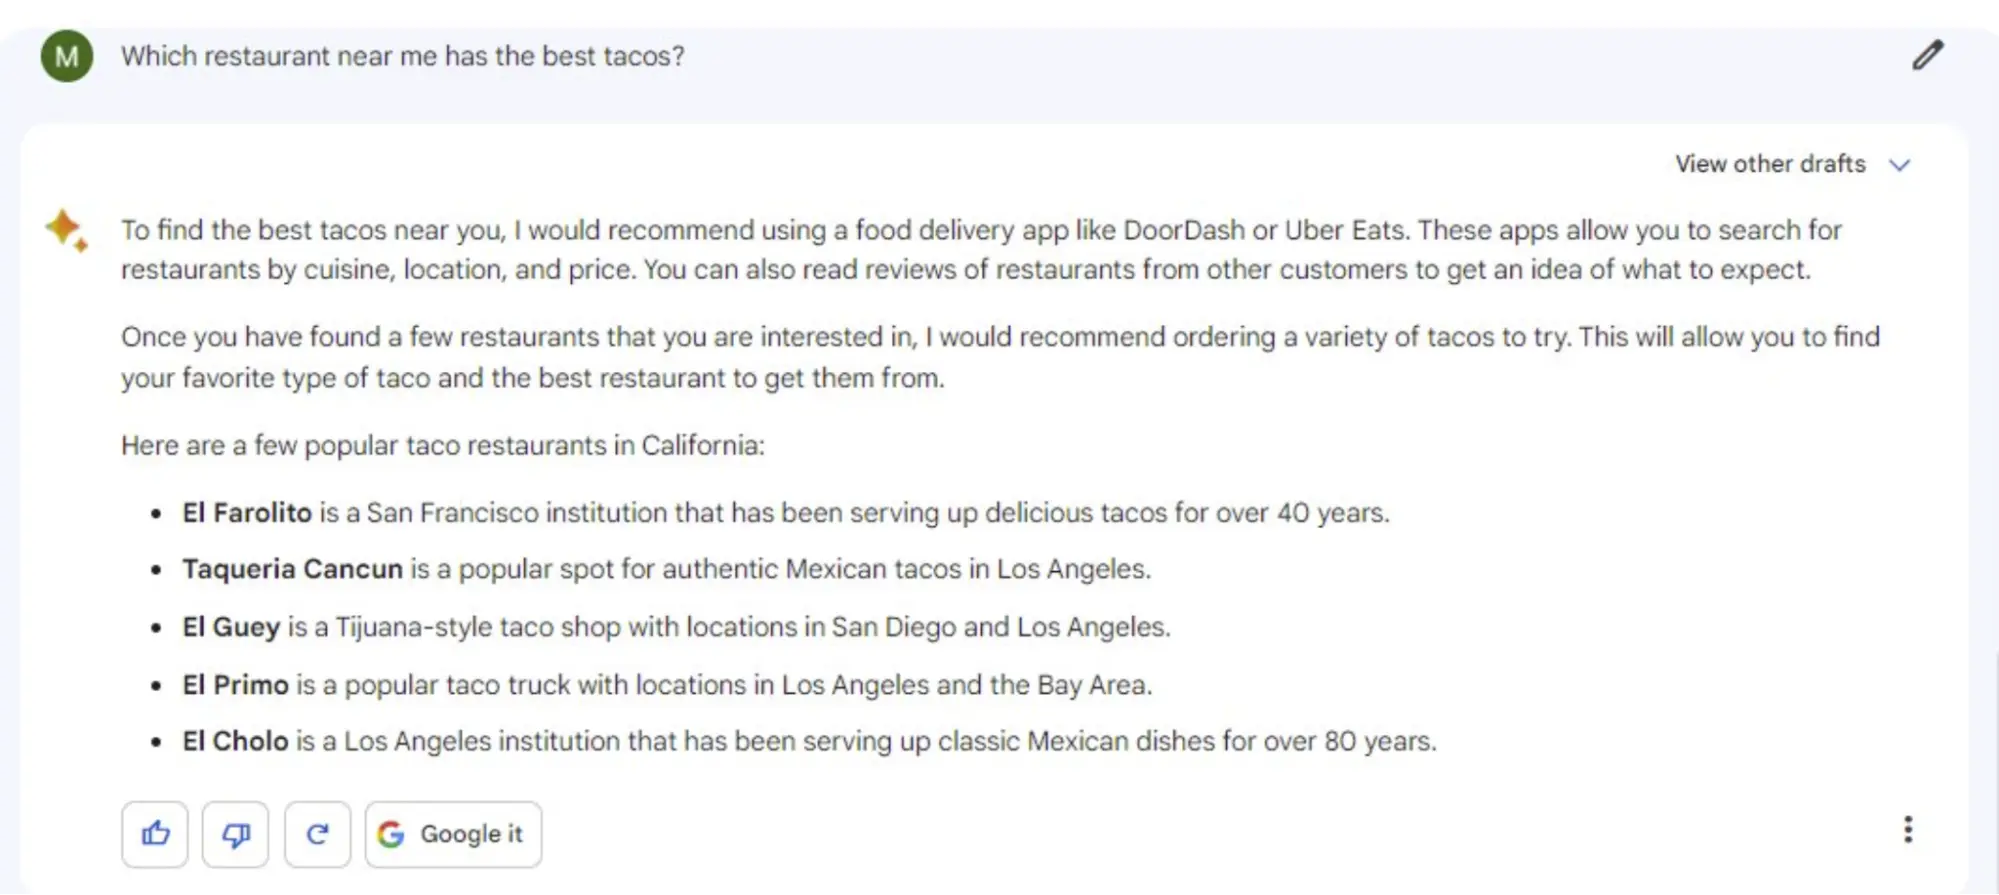Select the bolded "El Guey" name

230,627
